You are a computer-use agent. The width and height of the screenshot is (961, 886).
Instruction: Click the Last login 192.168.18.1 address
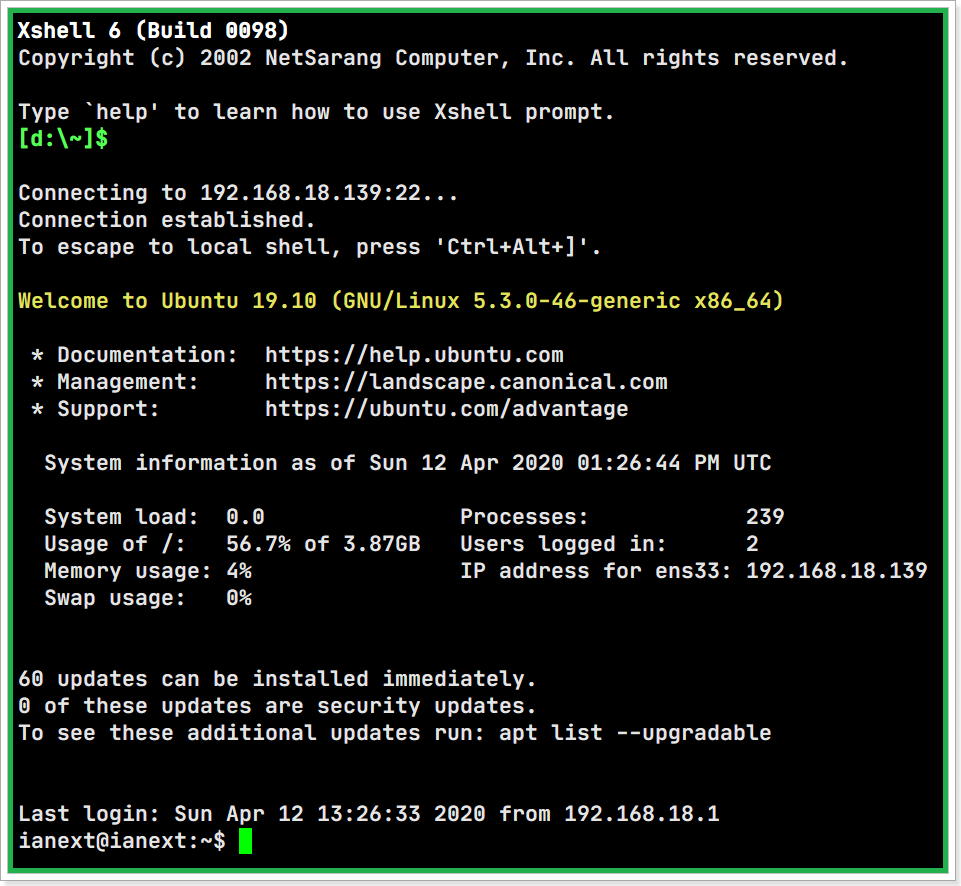click(x=641, y=814)
